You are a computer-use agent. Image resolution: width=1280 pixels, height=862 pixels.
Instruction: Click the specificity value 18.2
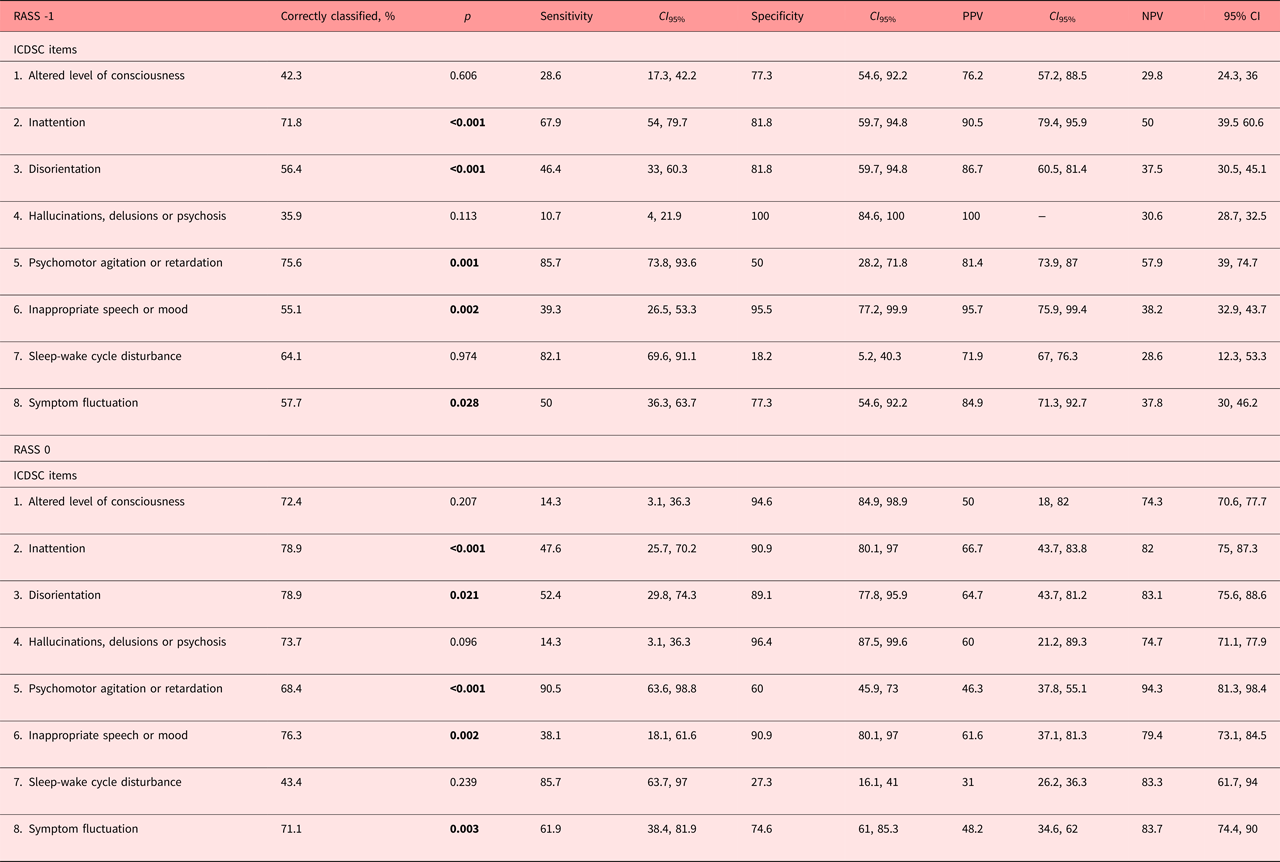coord(762,356)
